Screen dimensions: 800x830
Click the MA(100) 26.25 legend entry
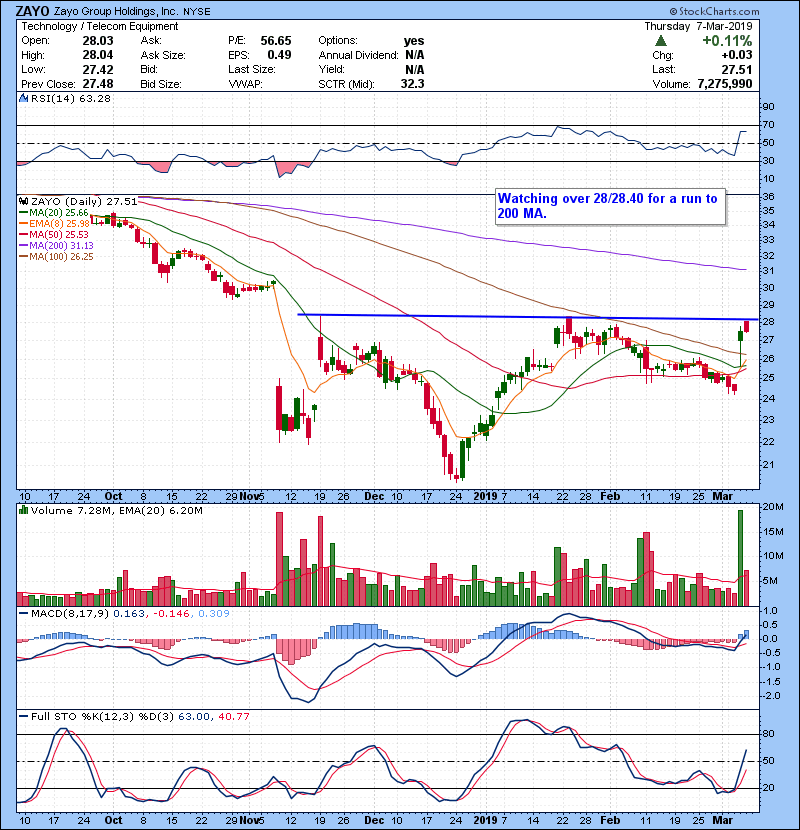[61, 257]
